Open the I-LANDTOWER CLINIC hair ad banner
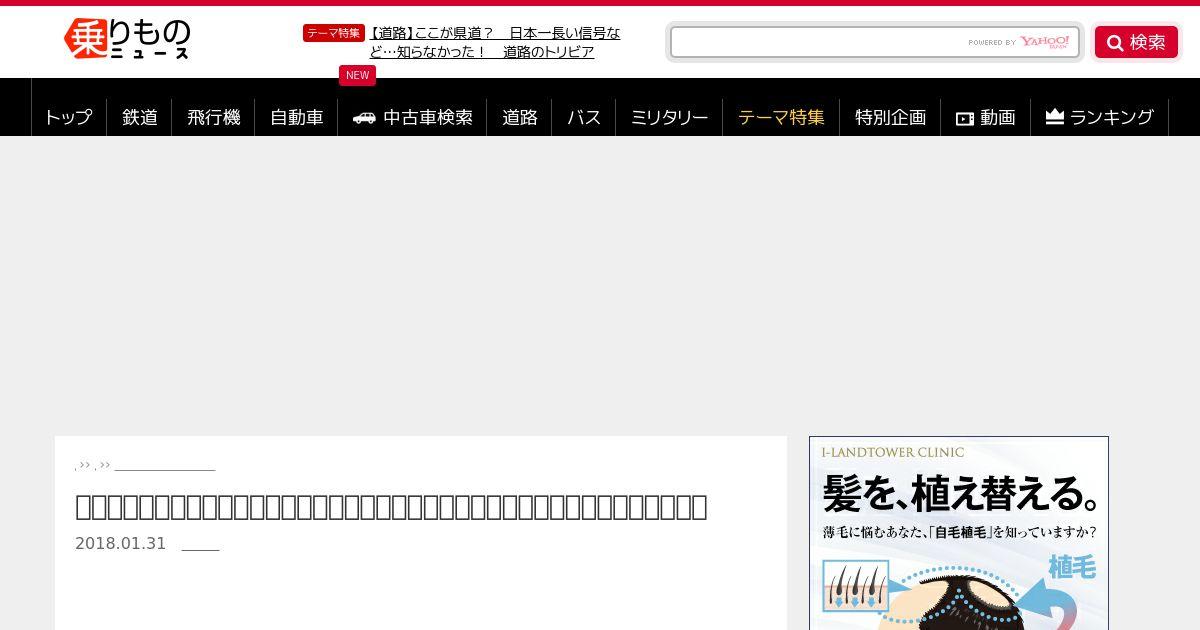 tap(959, 533)
